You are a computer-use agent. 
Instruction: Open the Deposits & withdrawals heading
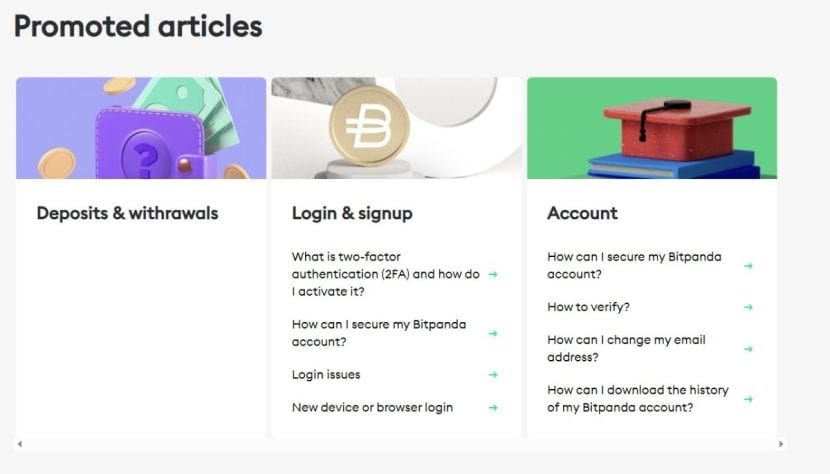click(x=127, y=213)
